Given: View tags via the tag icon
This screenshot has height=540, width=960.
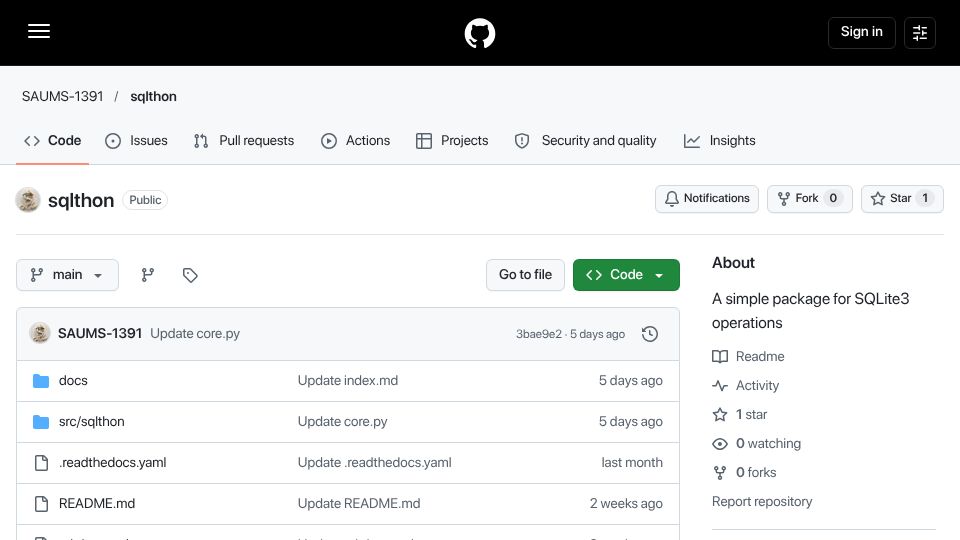Looking at the screenshot, I should 190,275.
